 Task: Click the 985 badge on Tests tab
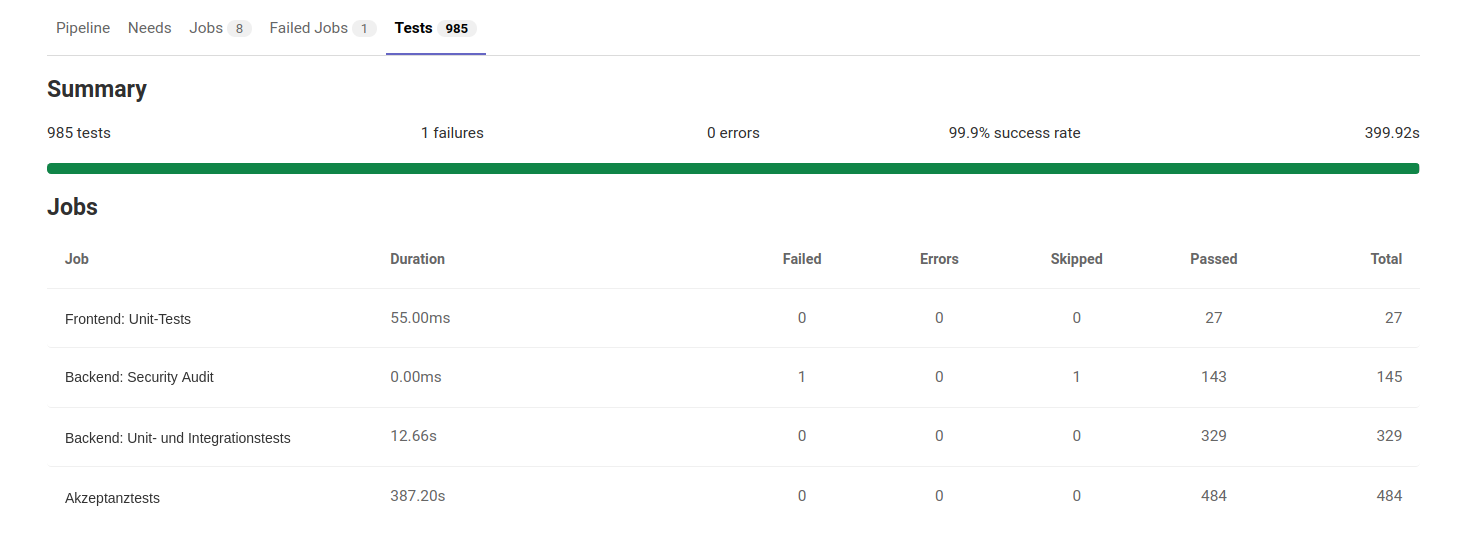pos(457,29)
